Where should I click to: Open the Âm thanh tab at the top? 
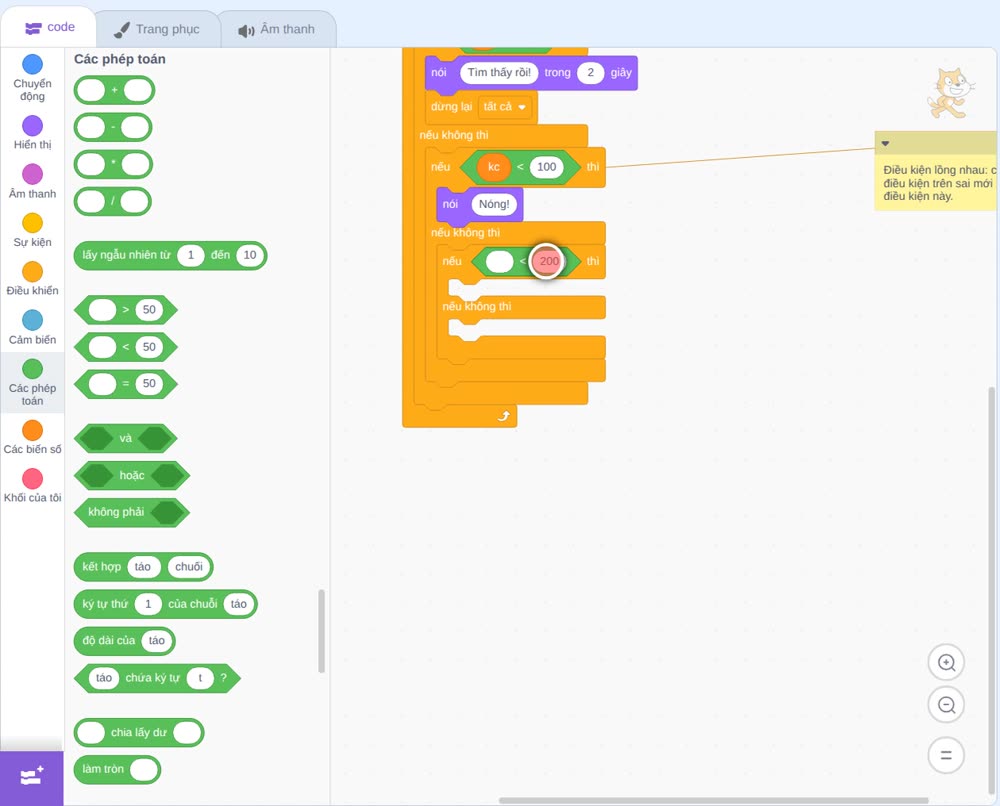[x=277, y=29]
